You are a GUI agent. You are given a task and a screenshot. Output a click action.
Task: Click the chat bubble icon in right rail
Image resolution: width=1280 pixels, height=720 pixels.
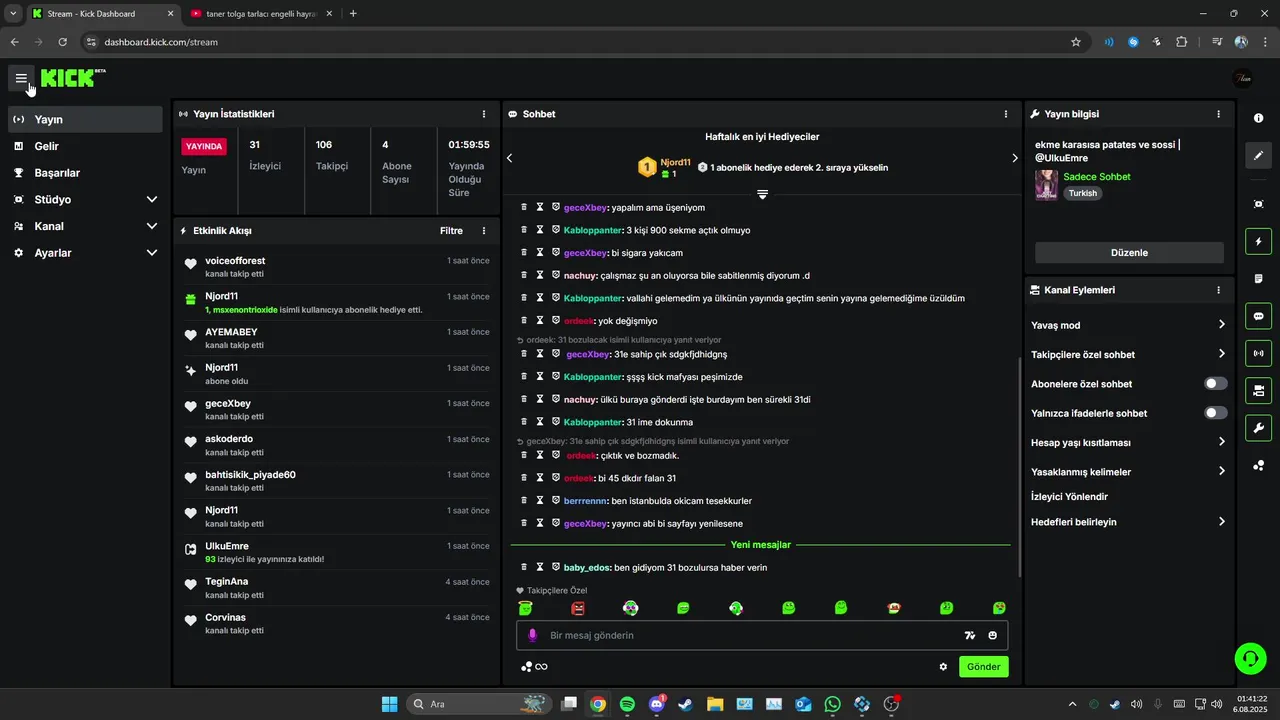point(1258,316)
